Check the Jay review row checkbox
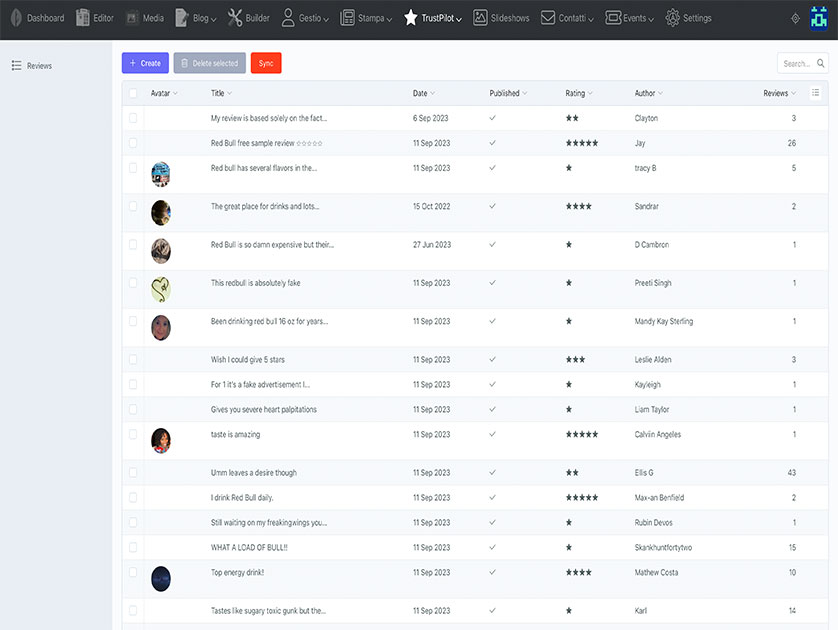The height and width of the screenshot is (630, 838). [x=133, y=143]
